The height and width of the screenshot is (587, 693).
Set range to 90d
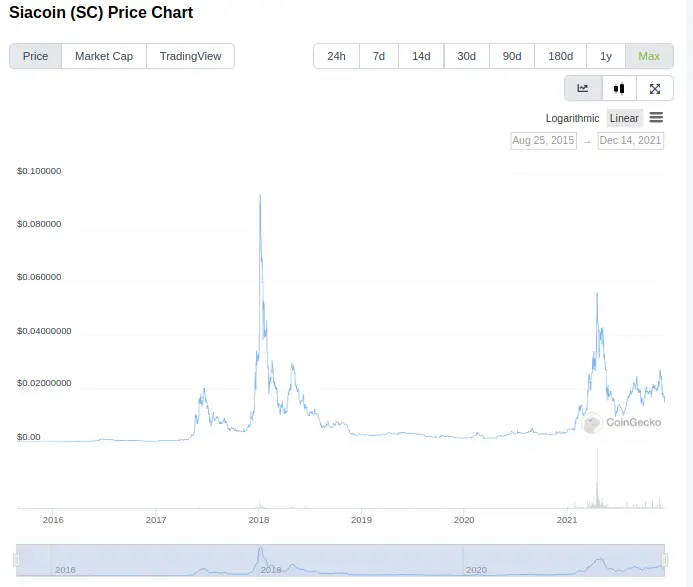(x=512, y=56)
